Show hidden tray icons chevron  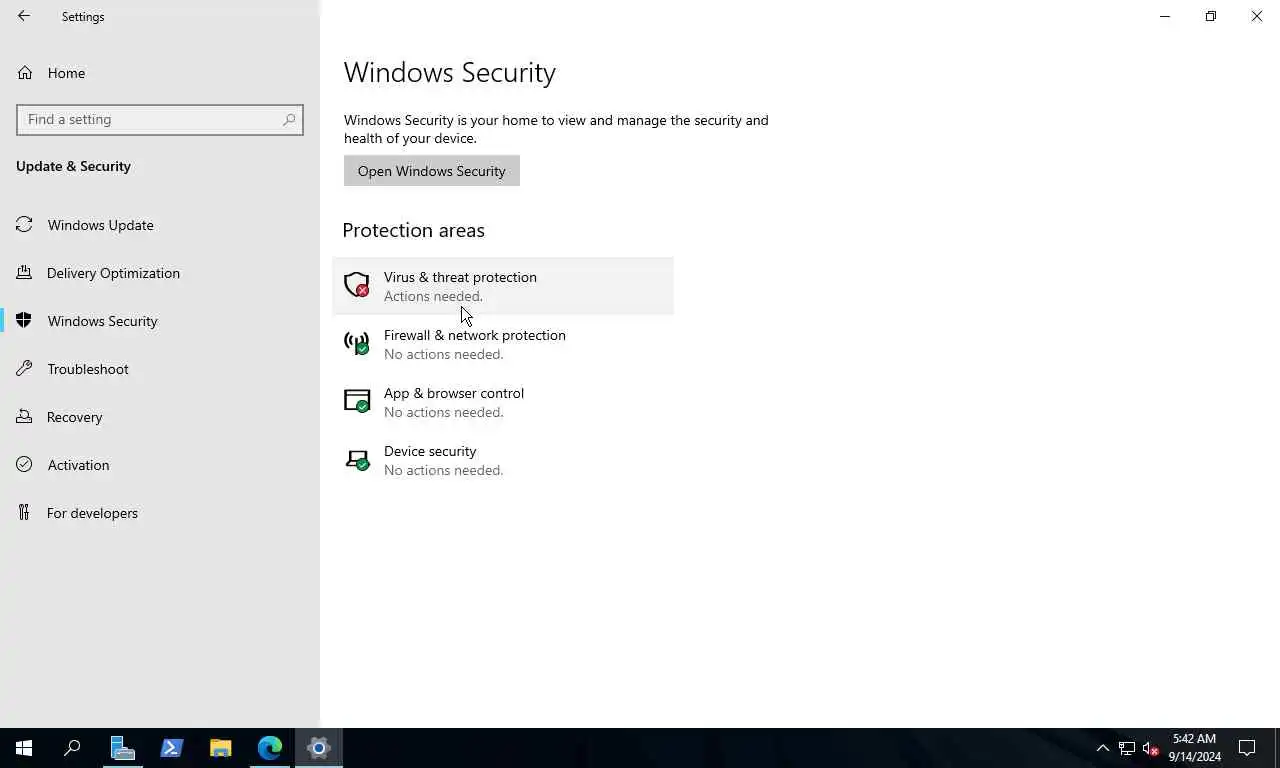[1103, 748]
